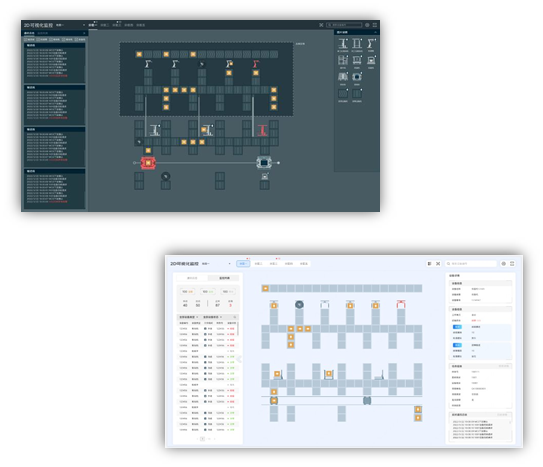The image size is (543, 467).
Task: Click the highlighted first tab in light header
Action: click(x=243, y=264)
